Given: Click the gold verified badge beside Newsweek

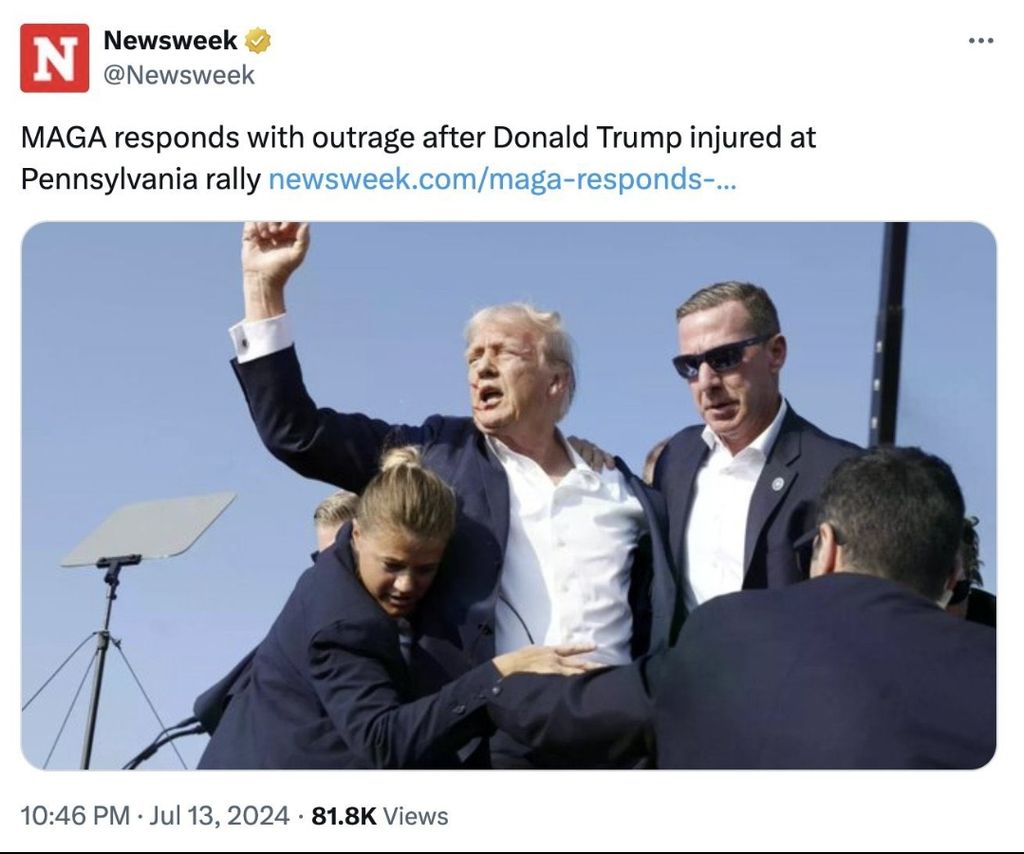Looking at the screenshot, I should [258, 40].
